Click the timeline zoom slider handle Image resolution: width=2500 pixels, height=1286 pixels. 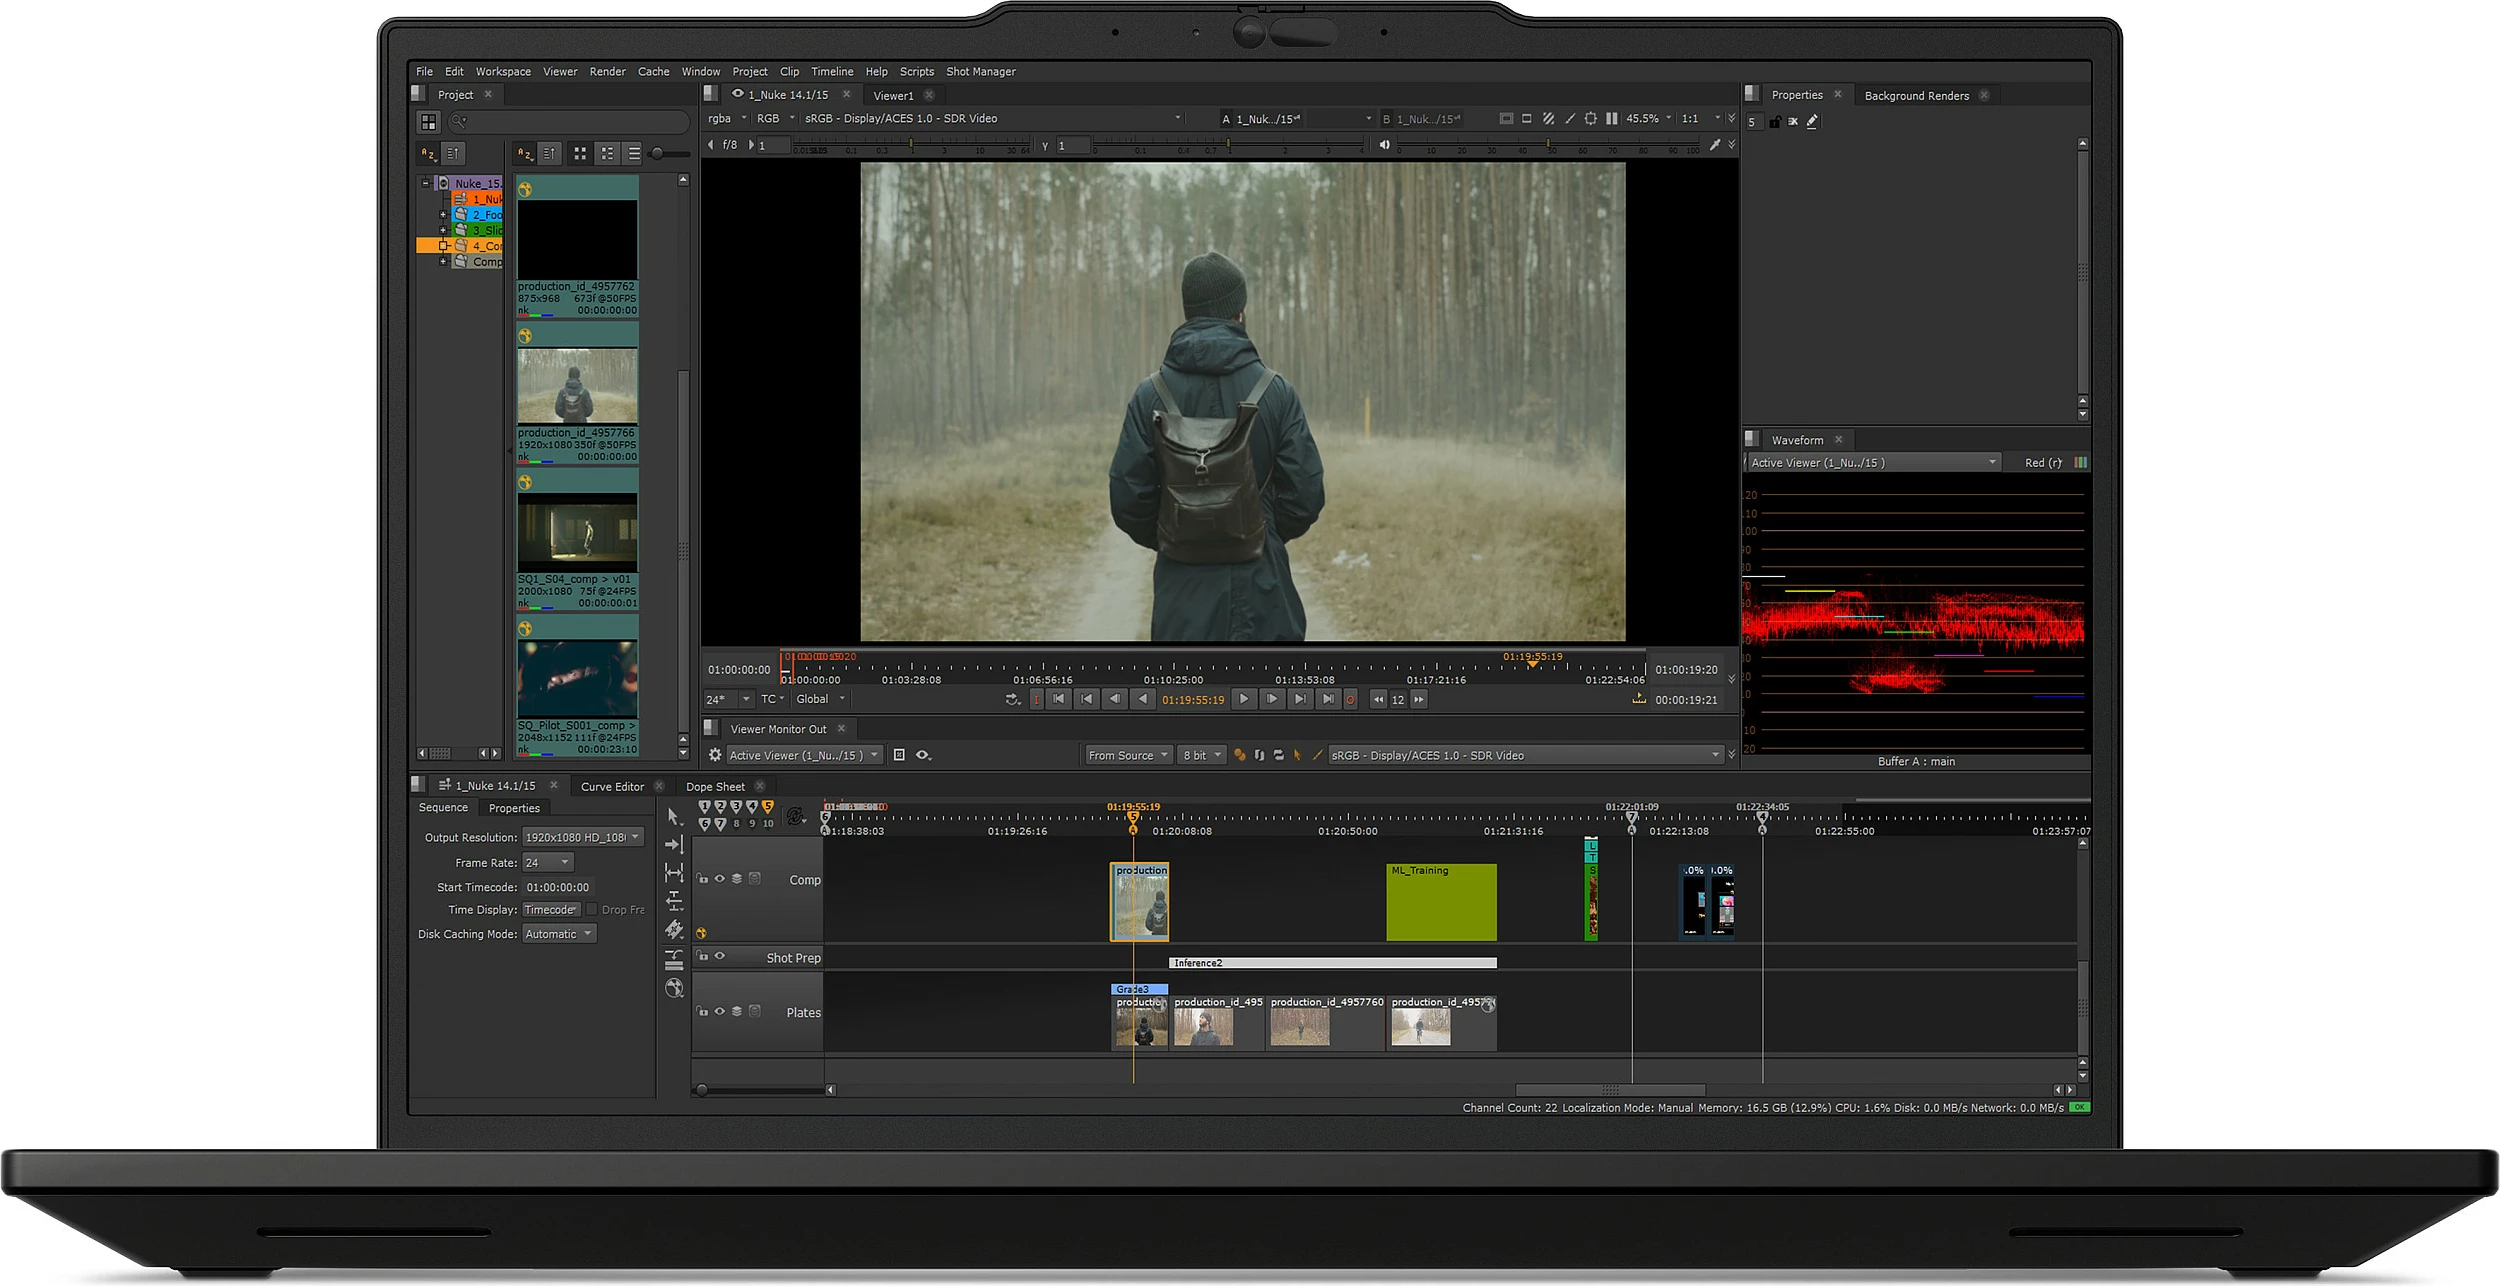(702, 1090)
